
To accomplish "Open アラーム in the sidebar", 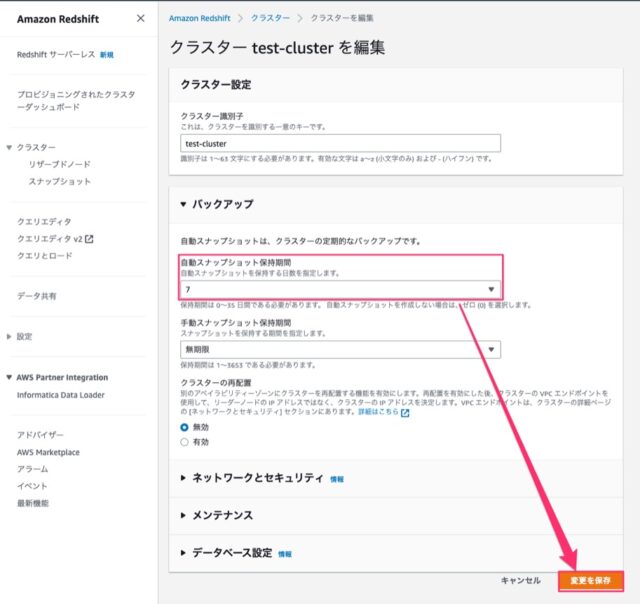I will point(32,469).
